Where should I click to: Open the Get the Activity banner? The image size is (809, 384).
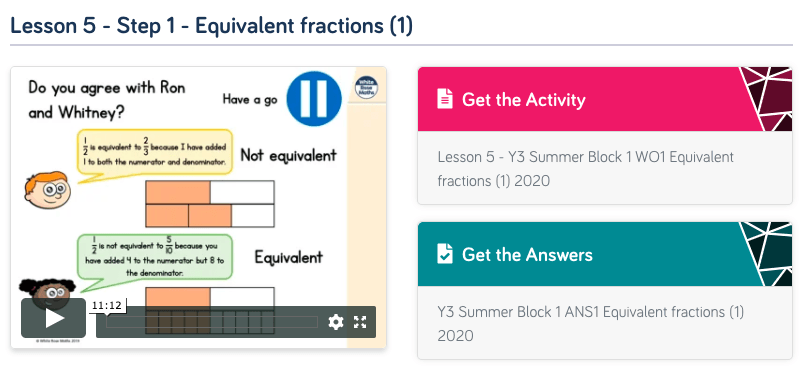point(605,99)
